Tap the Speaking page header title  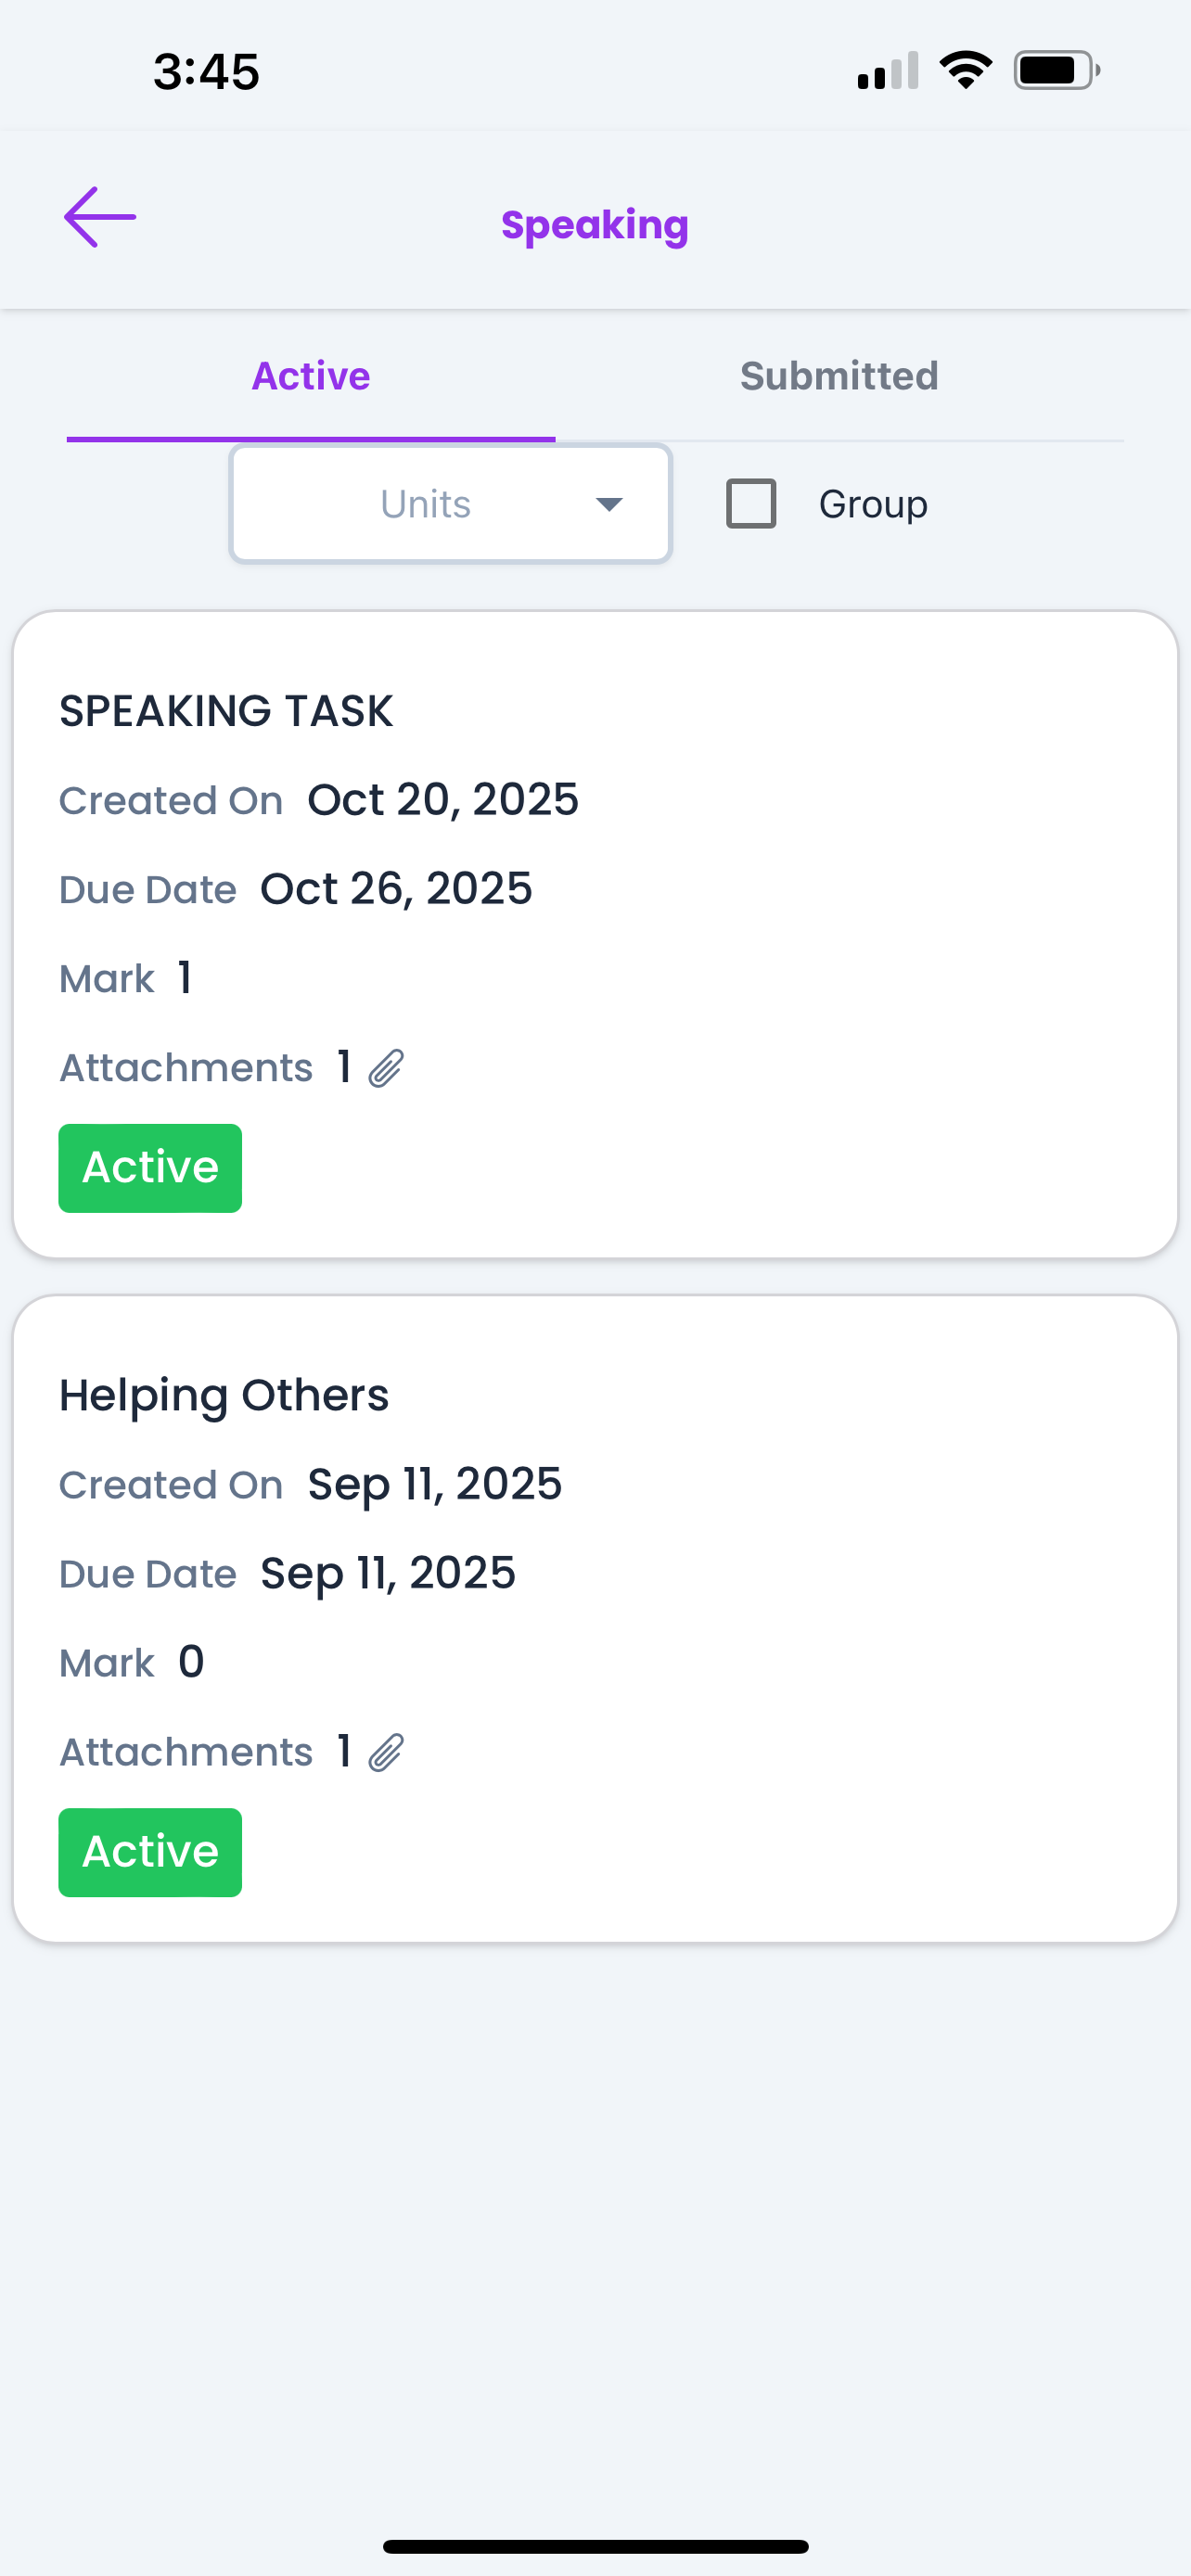coord(595,225)
